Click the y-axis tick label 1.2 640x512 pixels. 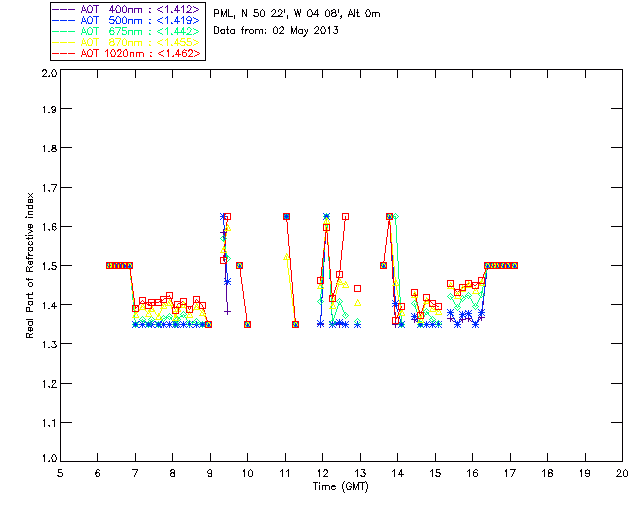click(49, 384)
